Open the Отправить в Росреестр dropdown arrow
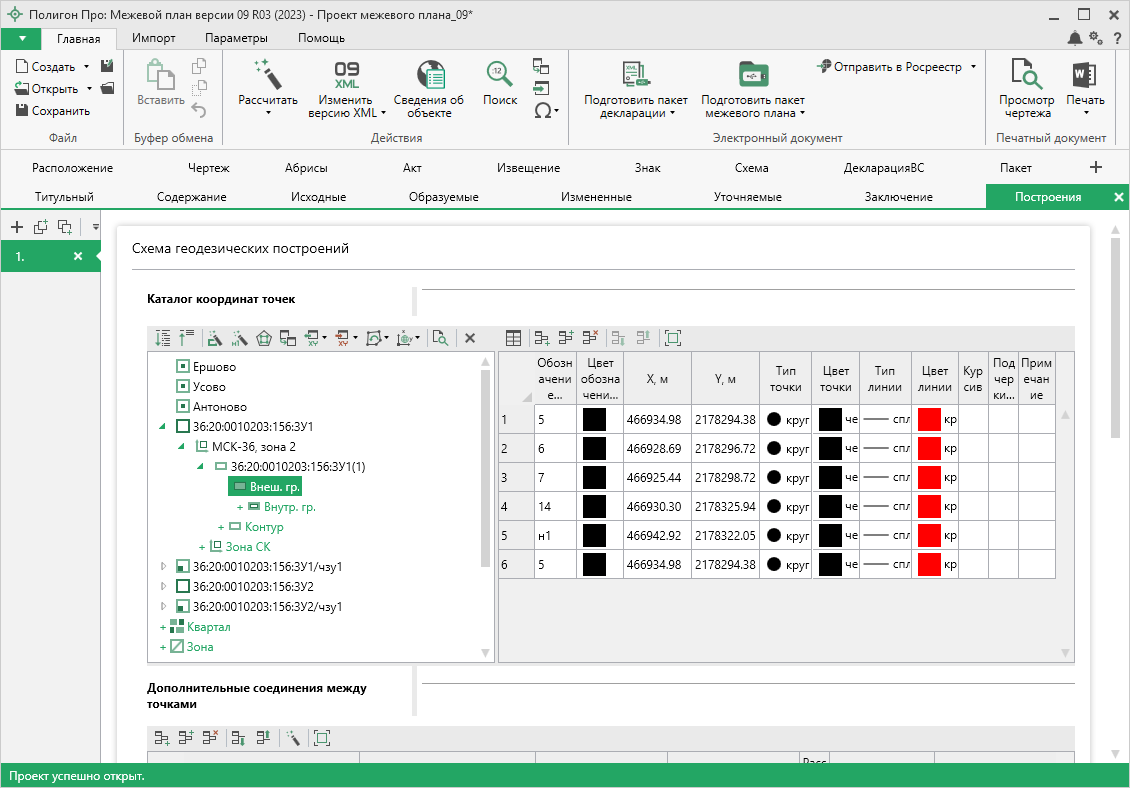 [x=973, y=67]
